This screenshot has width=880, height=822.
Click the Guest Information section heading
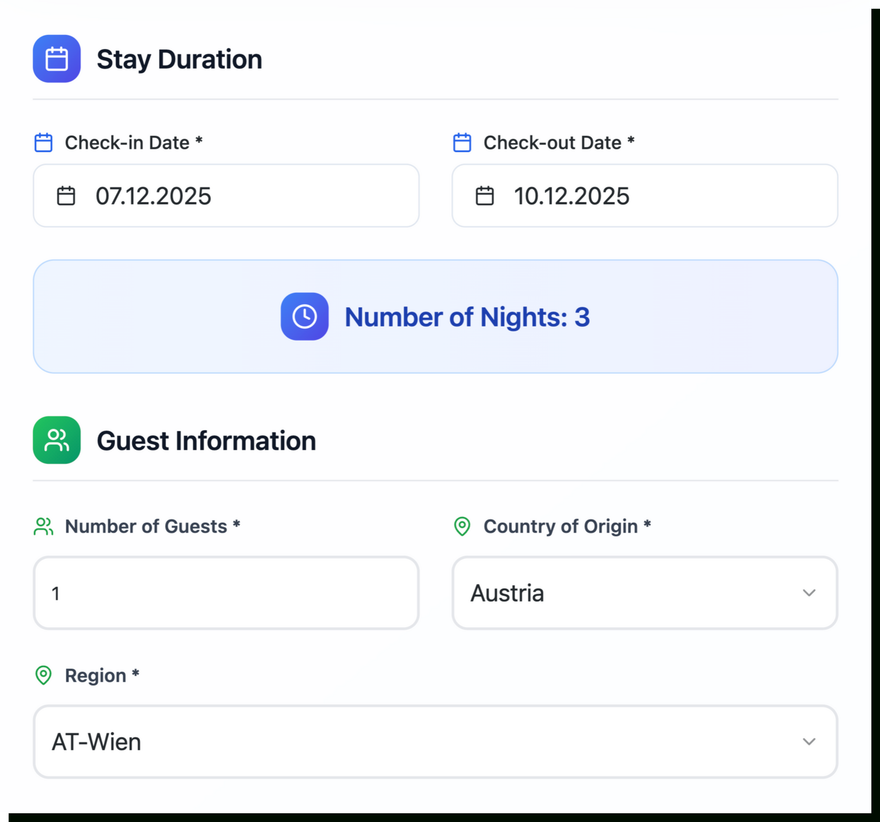point(206,441)
